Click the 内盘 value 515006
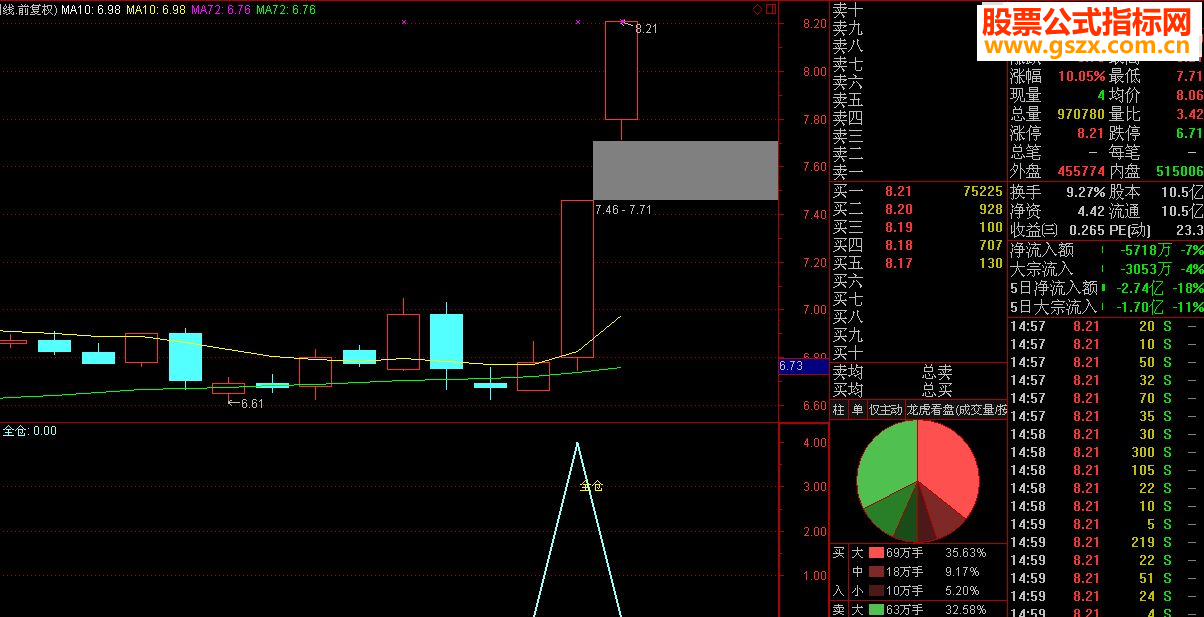The width and height of the screenshot is (1204, 617). [x=1179, y=172]
